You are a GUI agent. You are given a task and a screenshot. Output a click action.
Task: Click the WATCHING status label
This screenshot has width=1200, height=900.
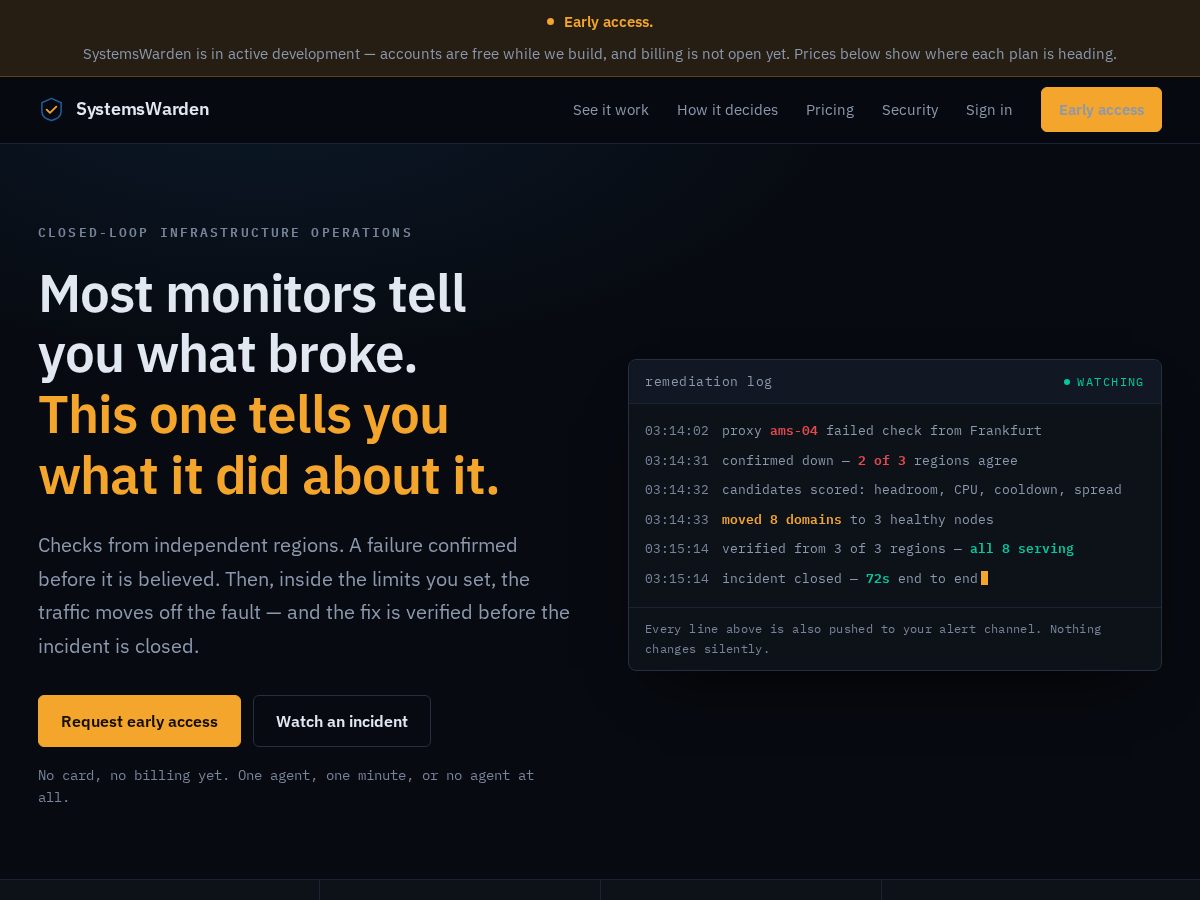click(x=1110, y=382)
